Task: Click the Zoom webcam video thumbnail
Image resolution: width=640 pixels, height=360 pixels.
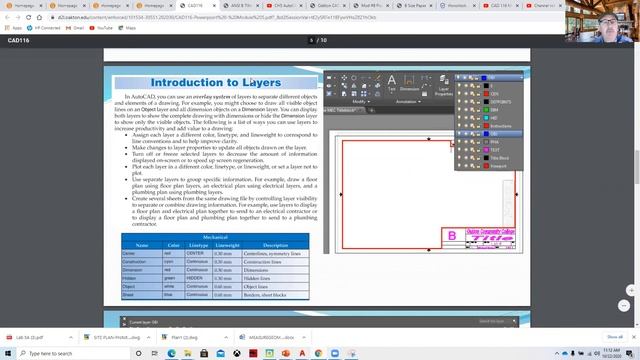Action: pos(602,21)
